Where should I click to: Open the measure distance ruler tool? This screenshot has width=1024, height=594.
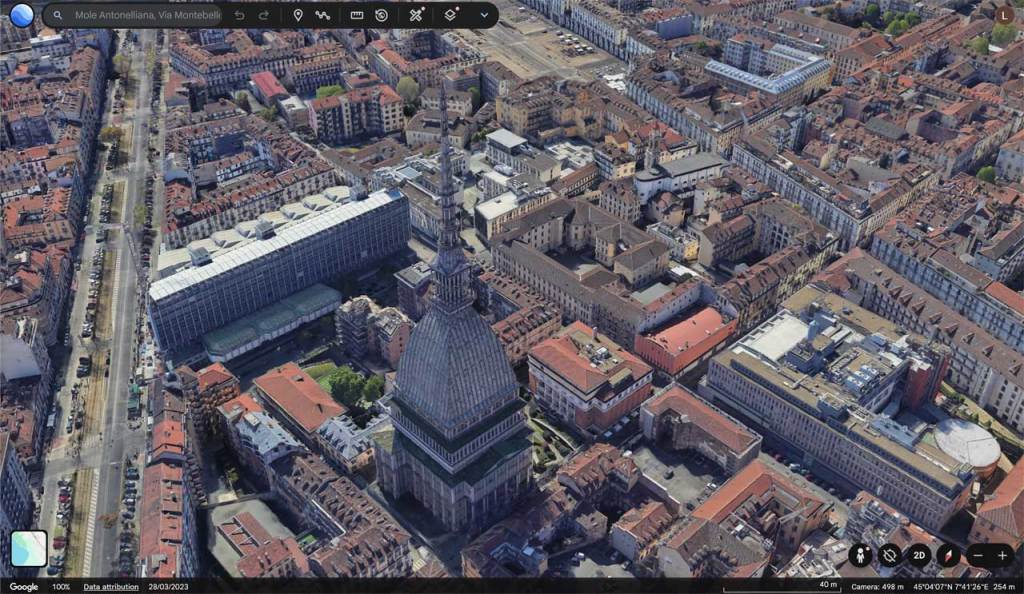pos(356,15)
